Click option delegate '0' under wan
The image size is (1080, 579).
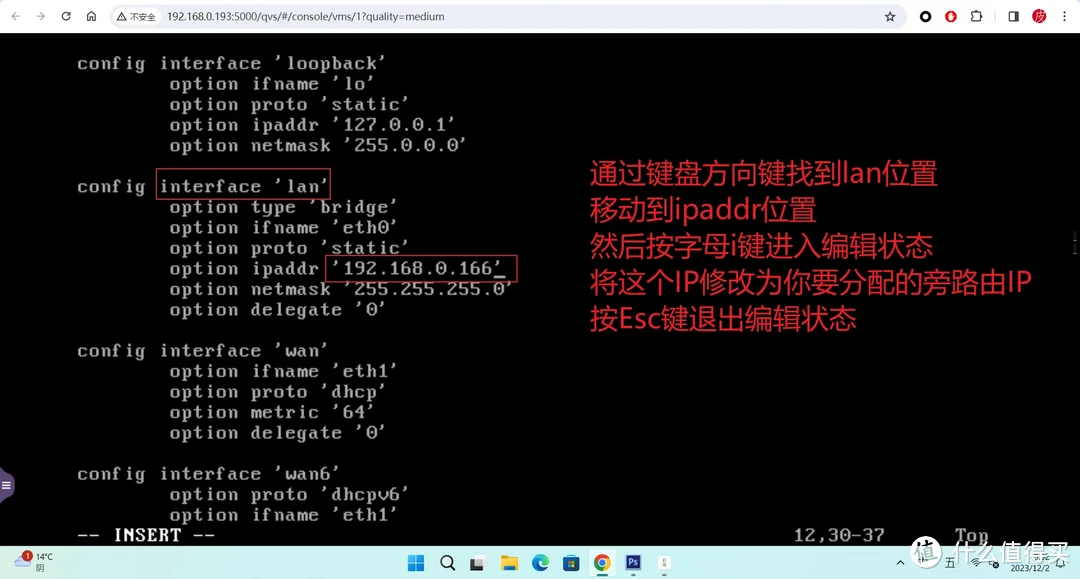click(278, 433)
